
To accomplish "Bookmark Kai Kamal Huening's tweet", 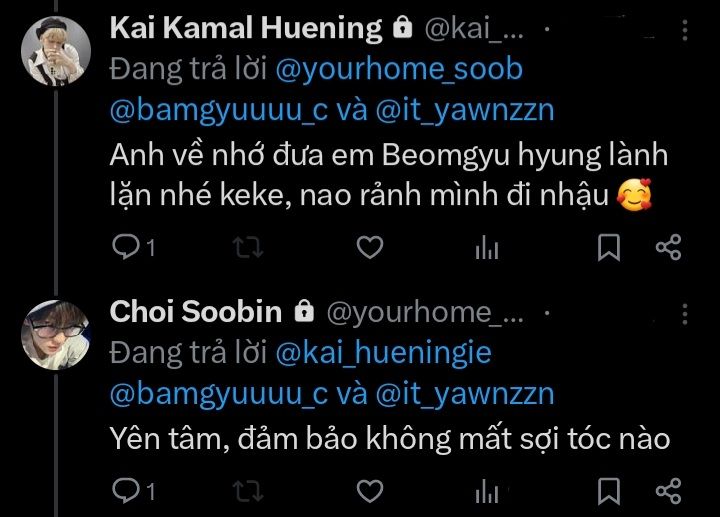I will pos(609,247).
